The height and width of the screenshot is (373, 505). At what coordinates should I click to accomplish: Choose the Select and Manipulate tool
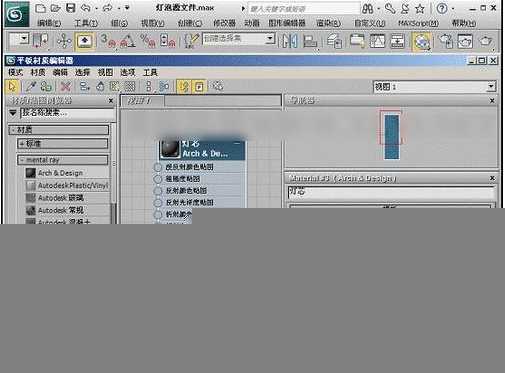point(64,41)
